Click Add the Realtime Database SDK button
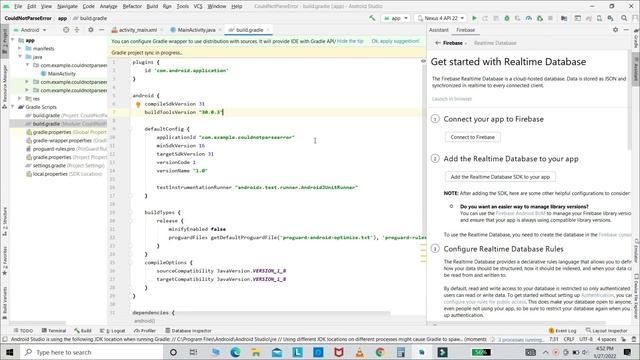Screen dimensions: 640x360 [500, 177]
